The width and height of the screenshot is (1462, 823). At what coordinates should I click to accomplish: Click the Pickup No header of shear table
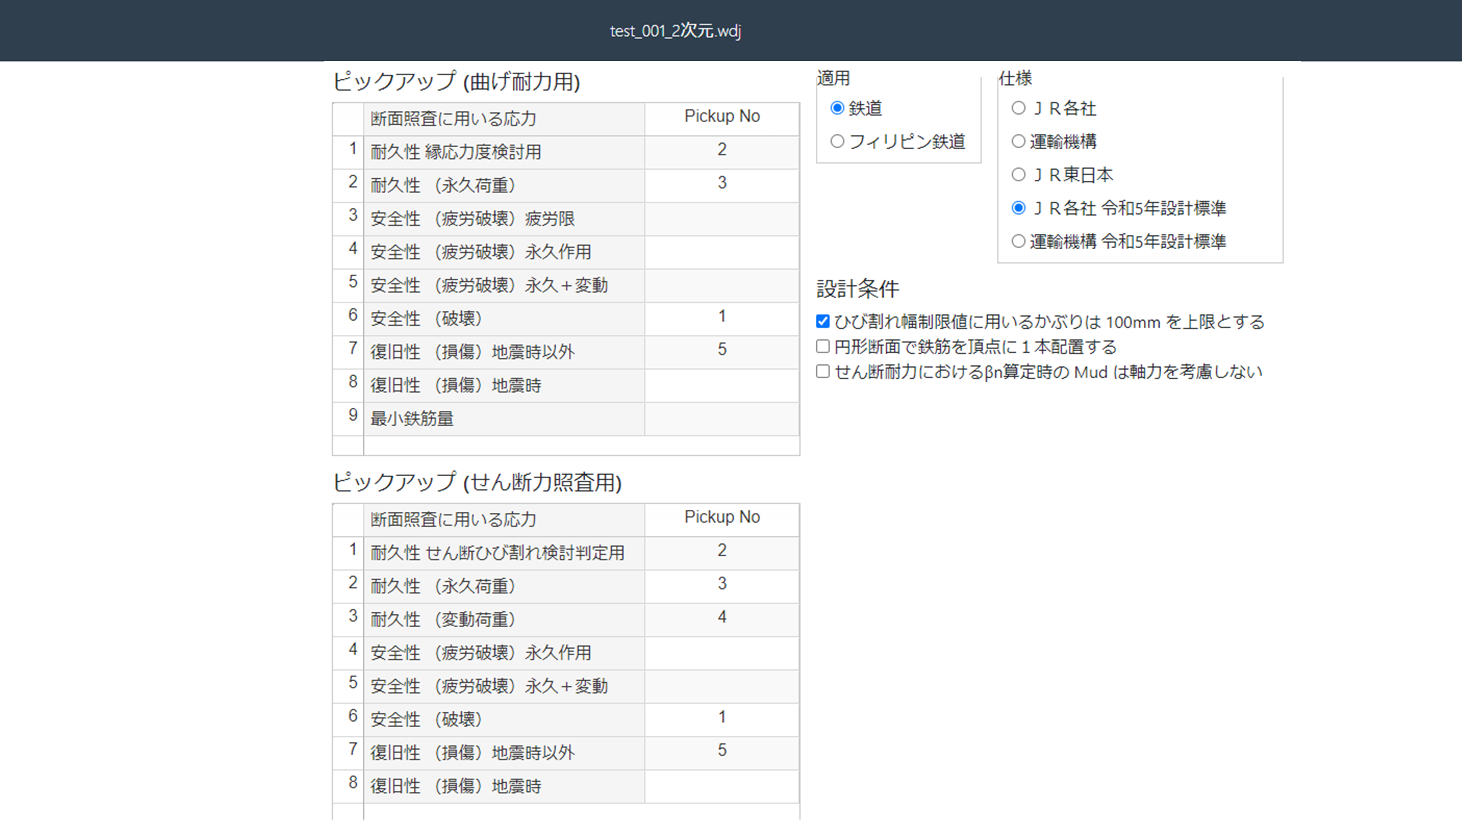coord(722,518)
